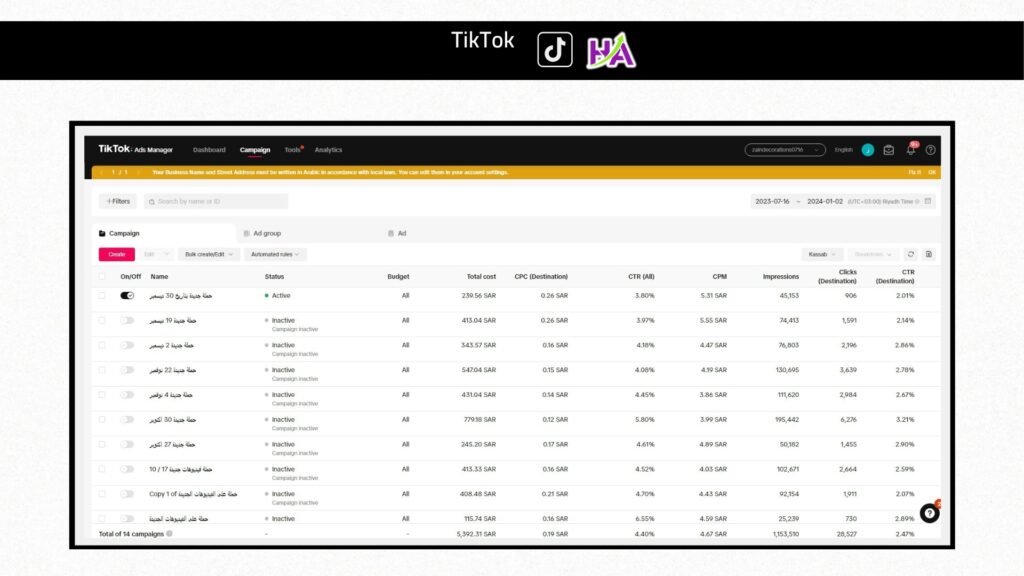Check the box for 245.20 SAR row
Viewport: 1024px width, 576px height.
pyautogui.click(x=102, y=445)
